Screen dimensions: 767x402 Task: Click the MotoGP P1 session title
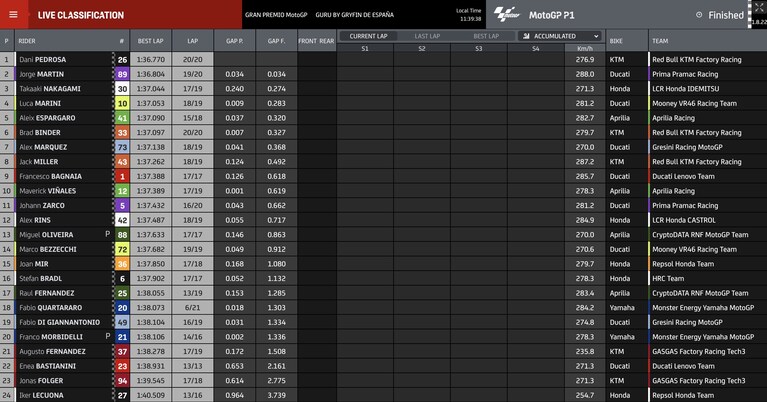[x=551, y=15]
